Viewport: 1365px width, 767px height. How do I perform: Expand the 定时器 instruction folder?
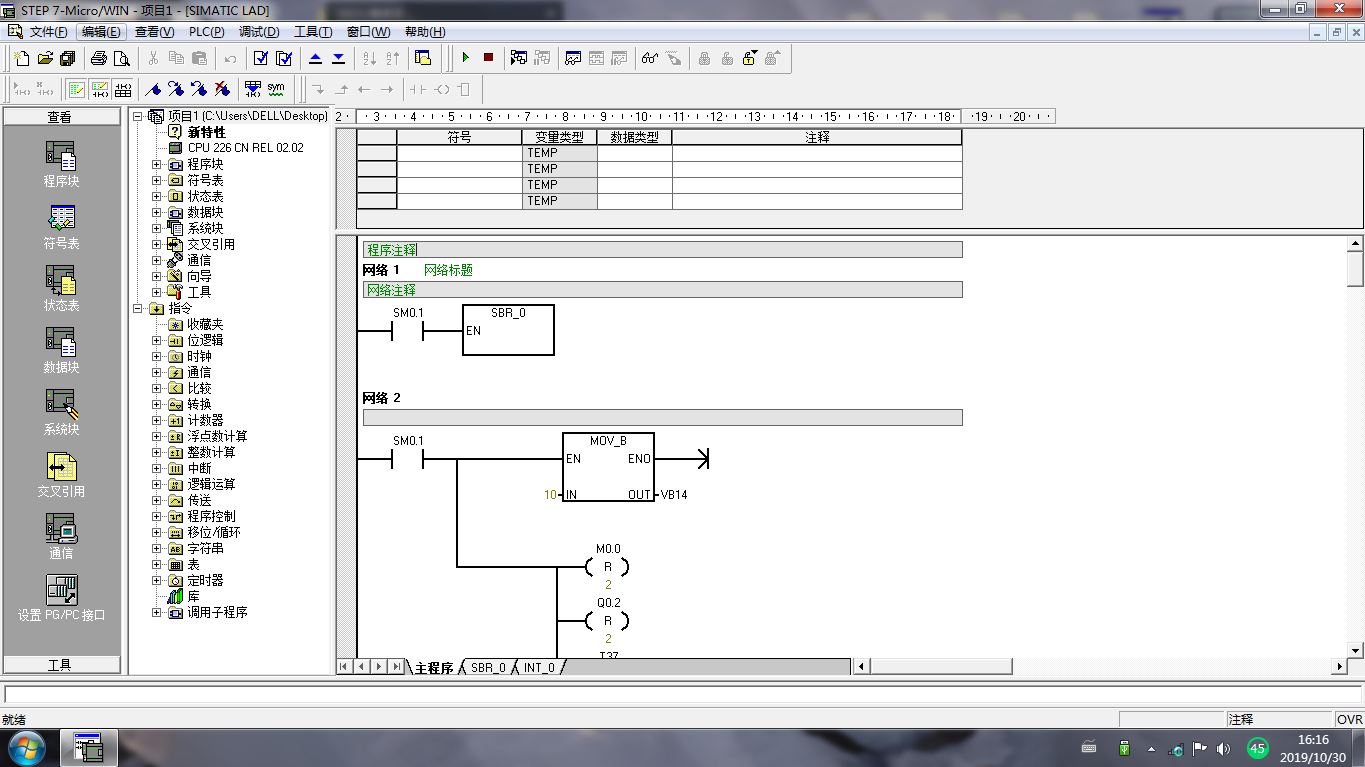[156, 580]
